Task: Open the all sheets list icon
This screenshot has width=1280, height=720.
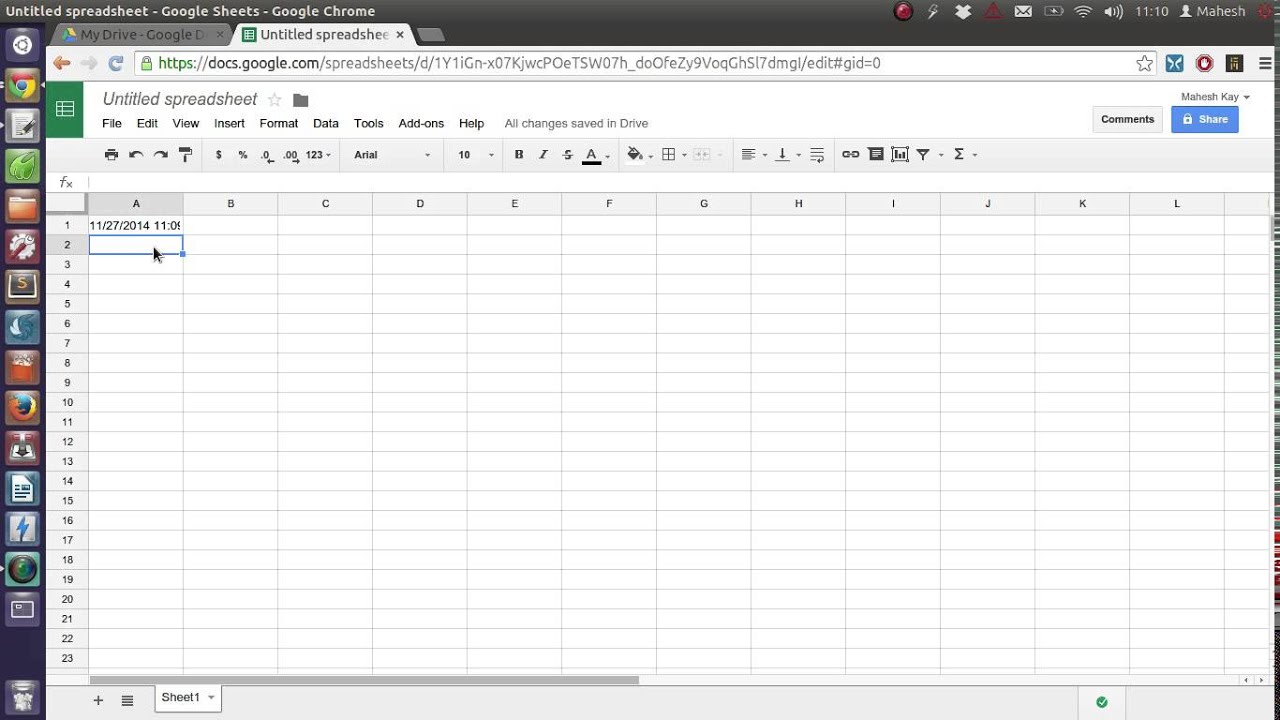Action: pyautogui.click(x=127, y=700)
